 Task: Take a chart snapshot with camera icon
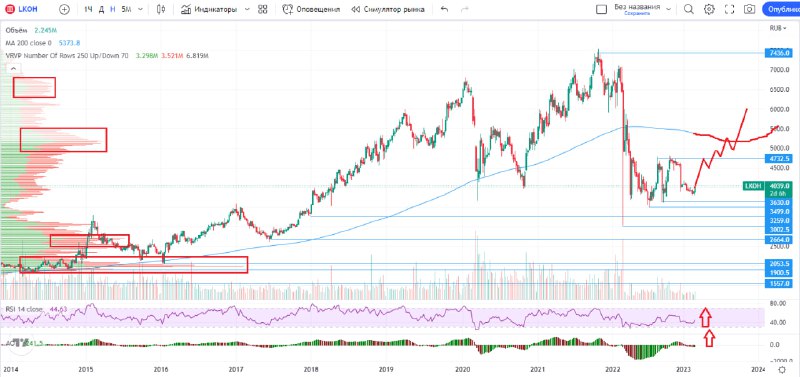tap(749, 9)
